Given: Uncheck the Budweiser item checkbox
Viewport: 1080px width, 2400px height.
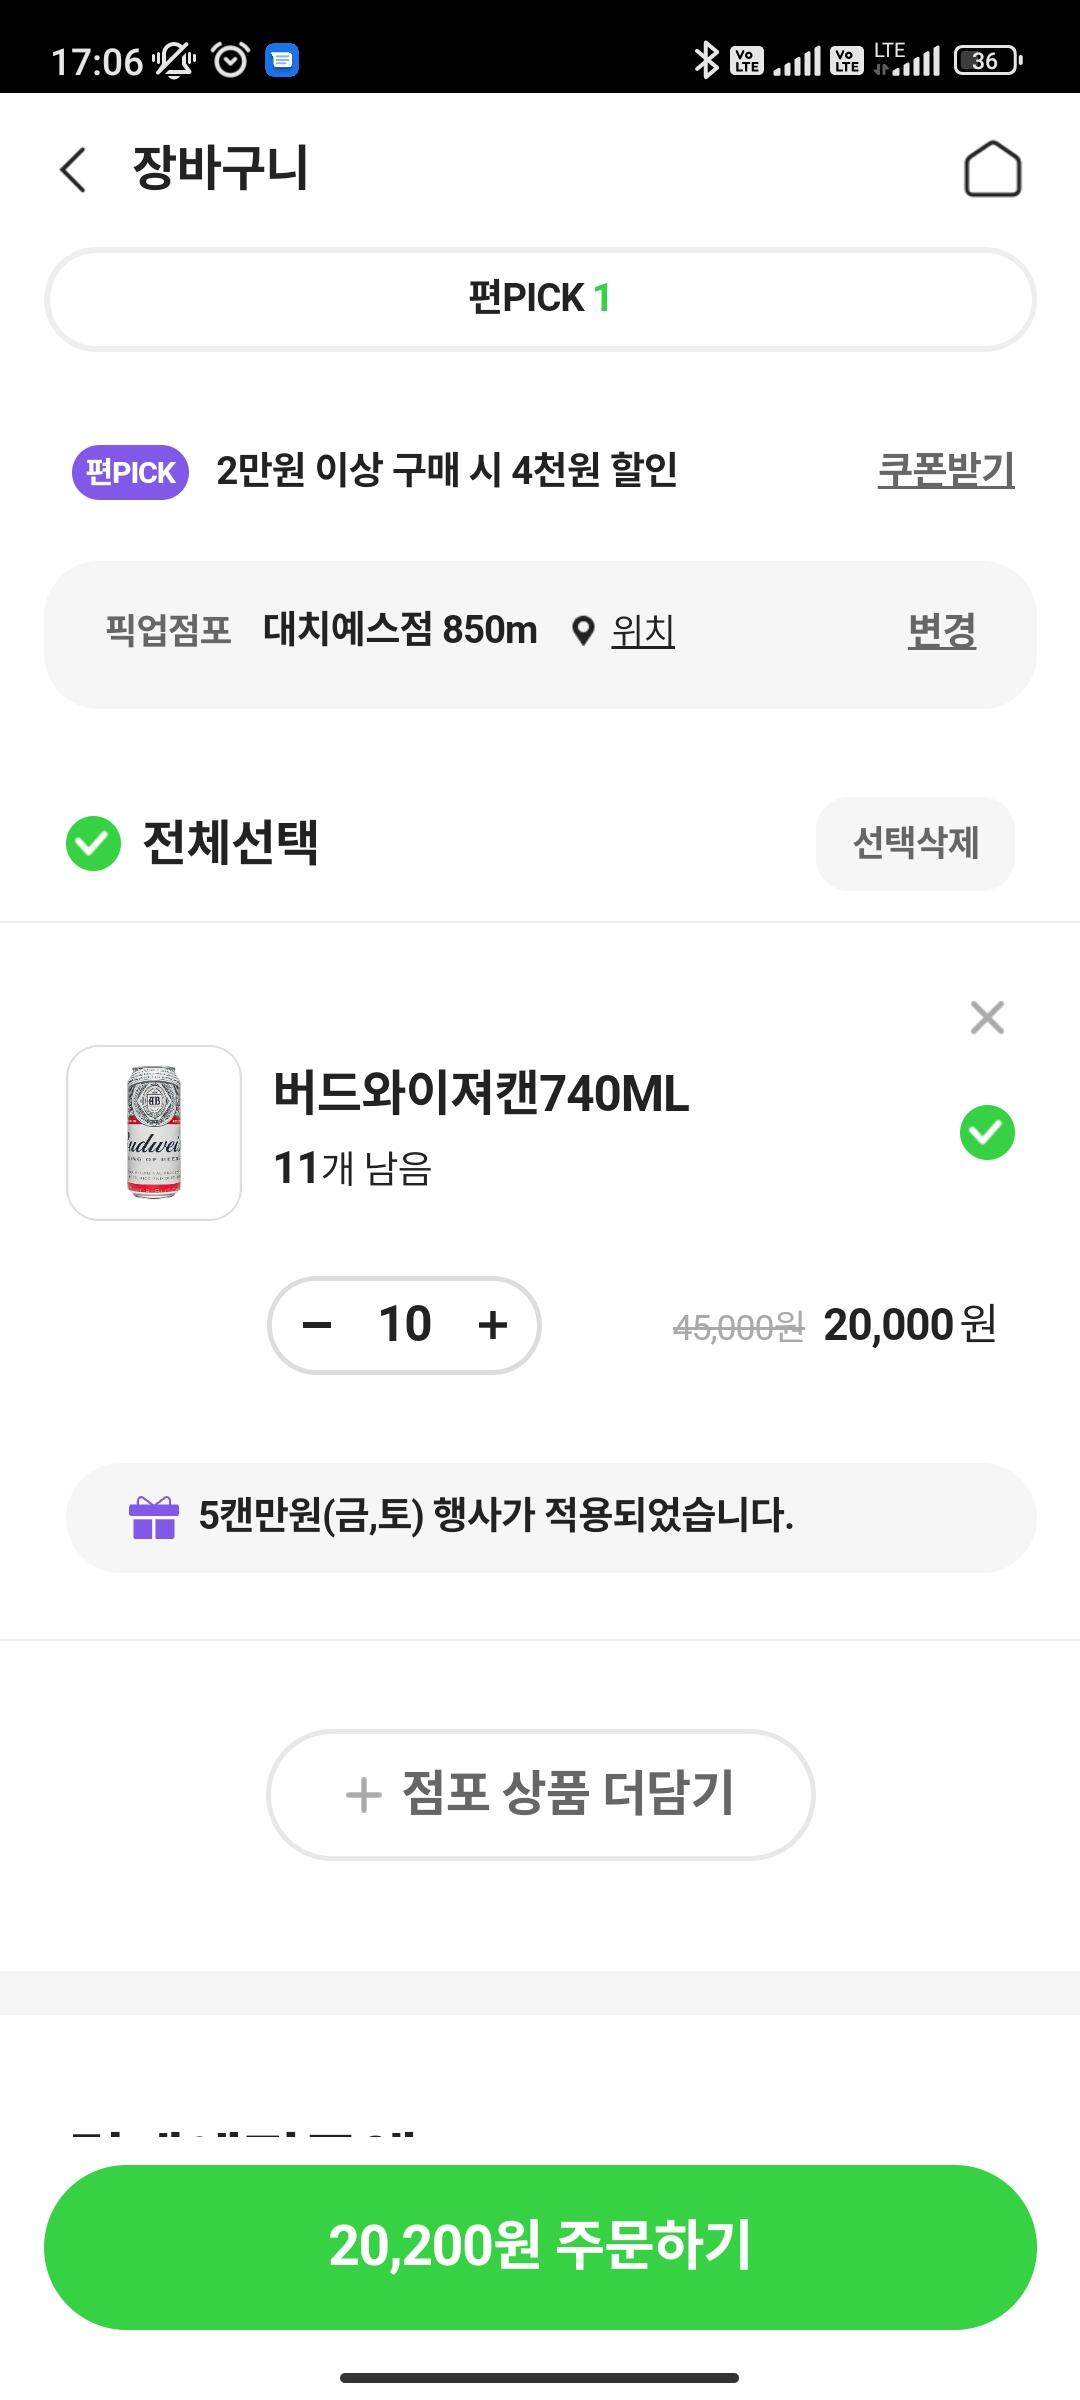Looking at the screenshot, I should (987, 1132).
